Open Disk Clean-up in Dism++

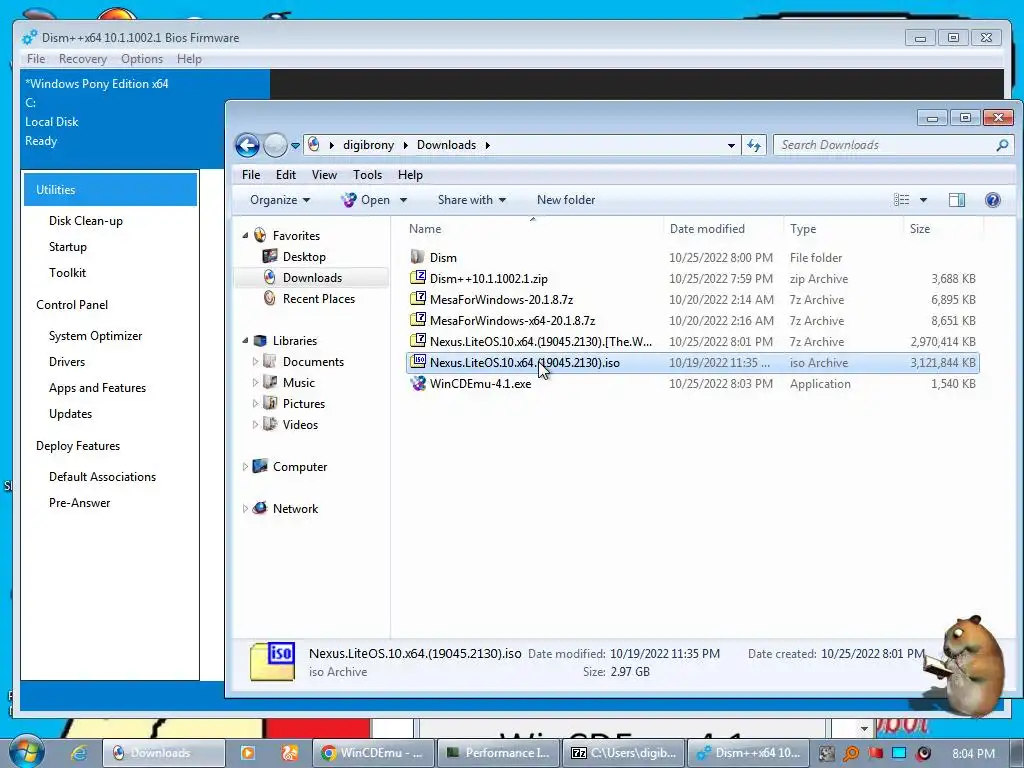[x=86, y=221]
